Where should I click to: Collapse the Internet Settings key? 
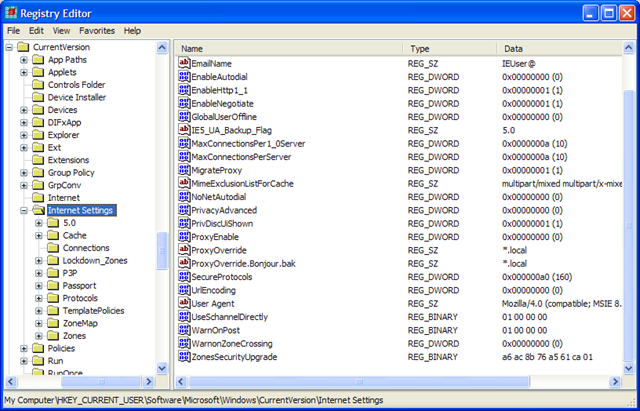click(x=24, y=211)
